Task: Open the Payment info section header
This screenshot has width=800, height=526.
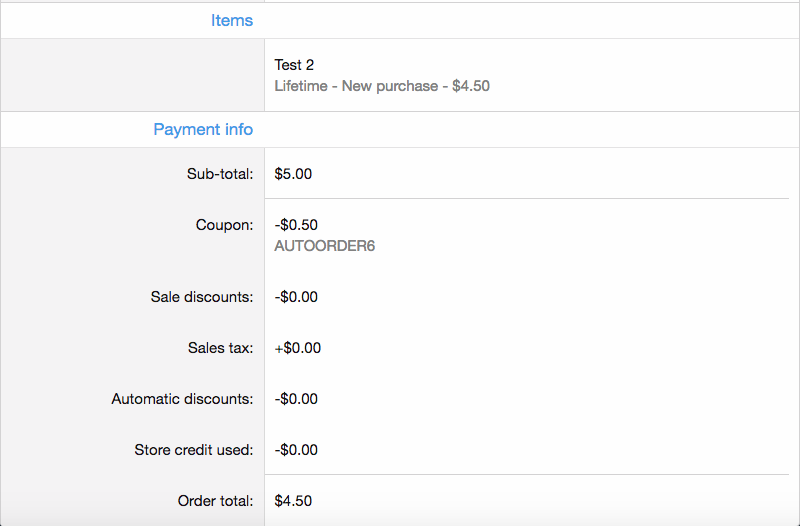Action: pyautogui.click(x=203, y=129)
